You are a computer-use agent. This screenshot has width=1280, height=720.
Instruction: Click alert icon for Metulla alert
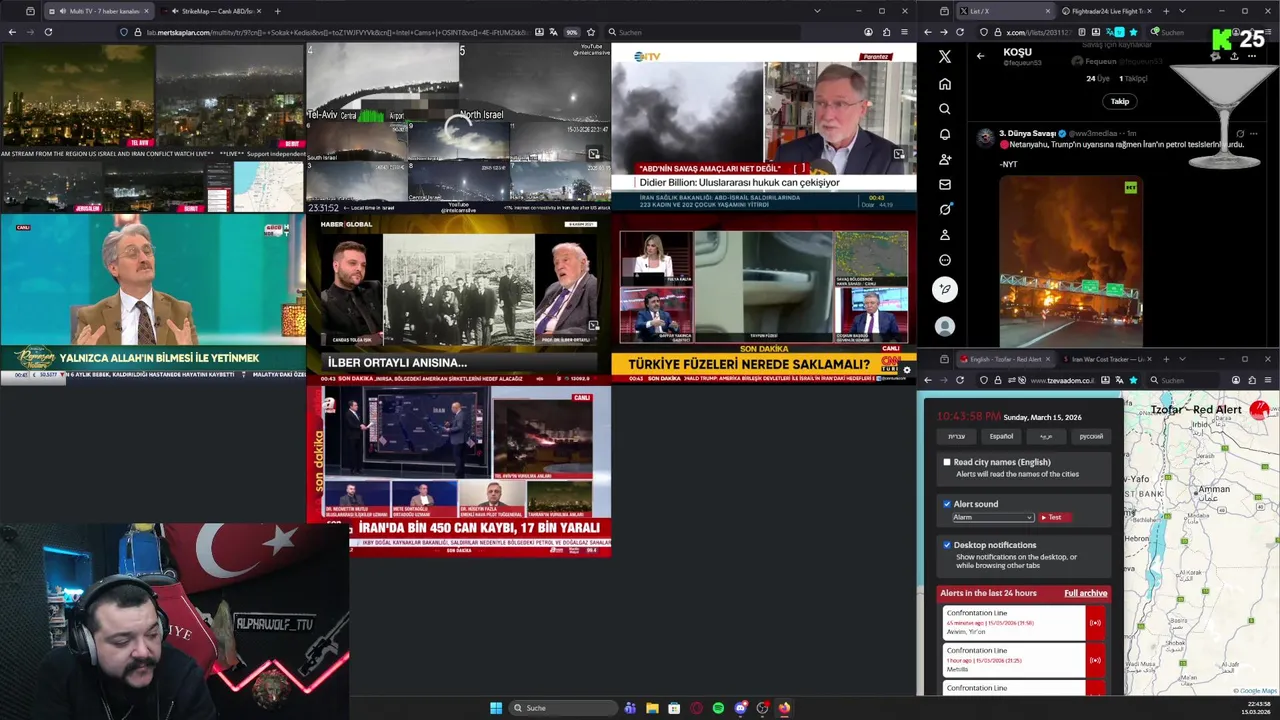(x=1095, y=660)
